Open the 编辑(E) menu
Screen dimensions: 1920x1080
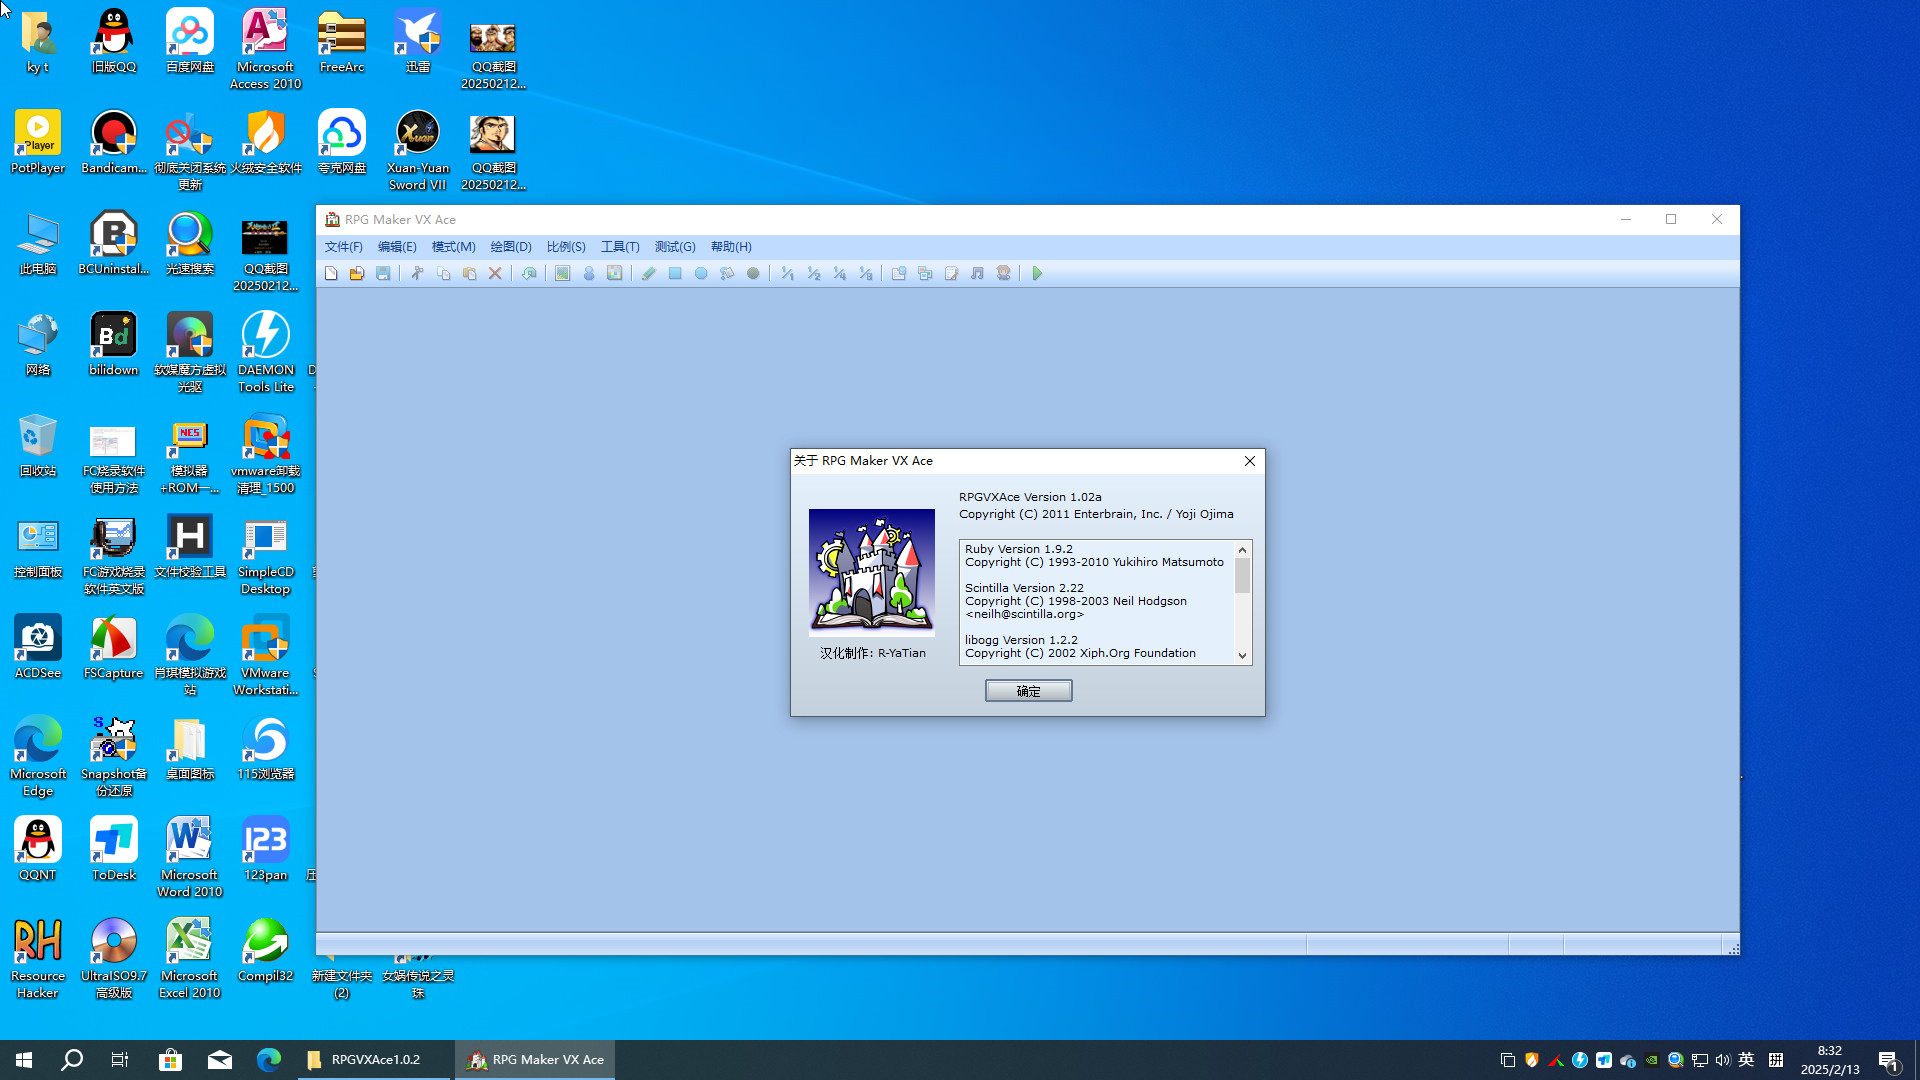[397, 247]
